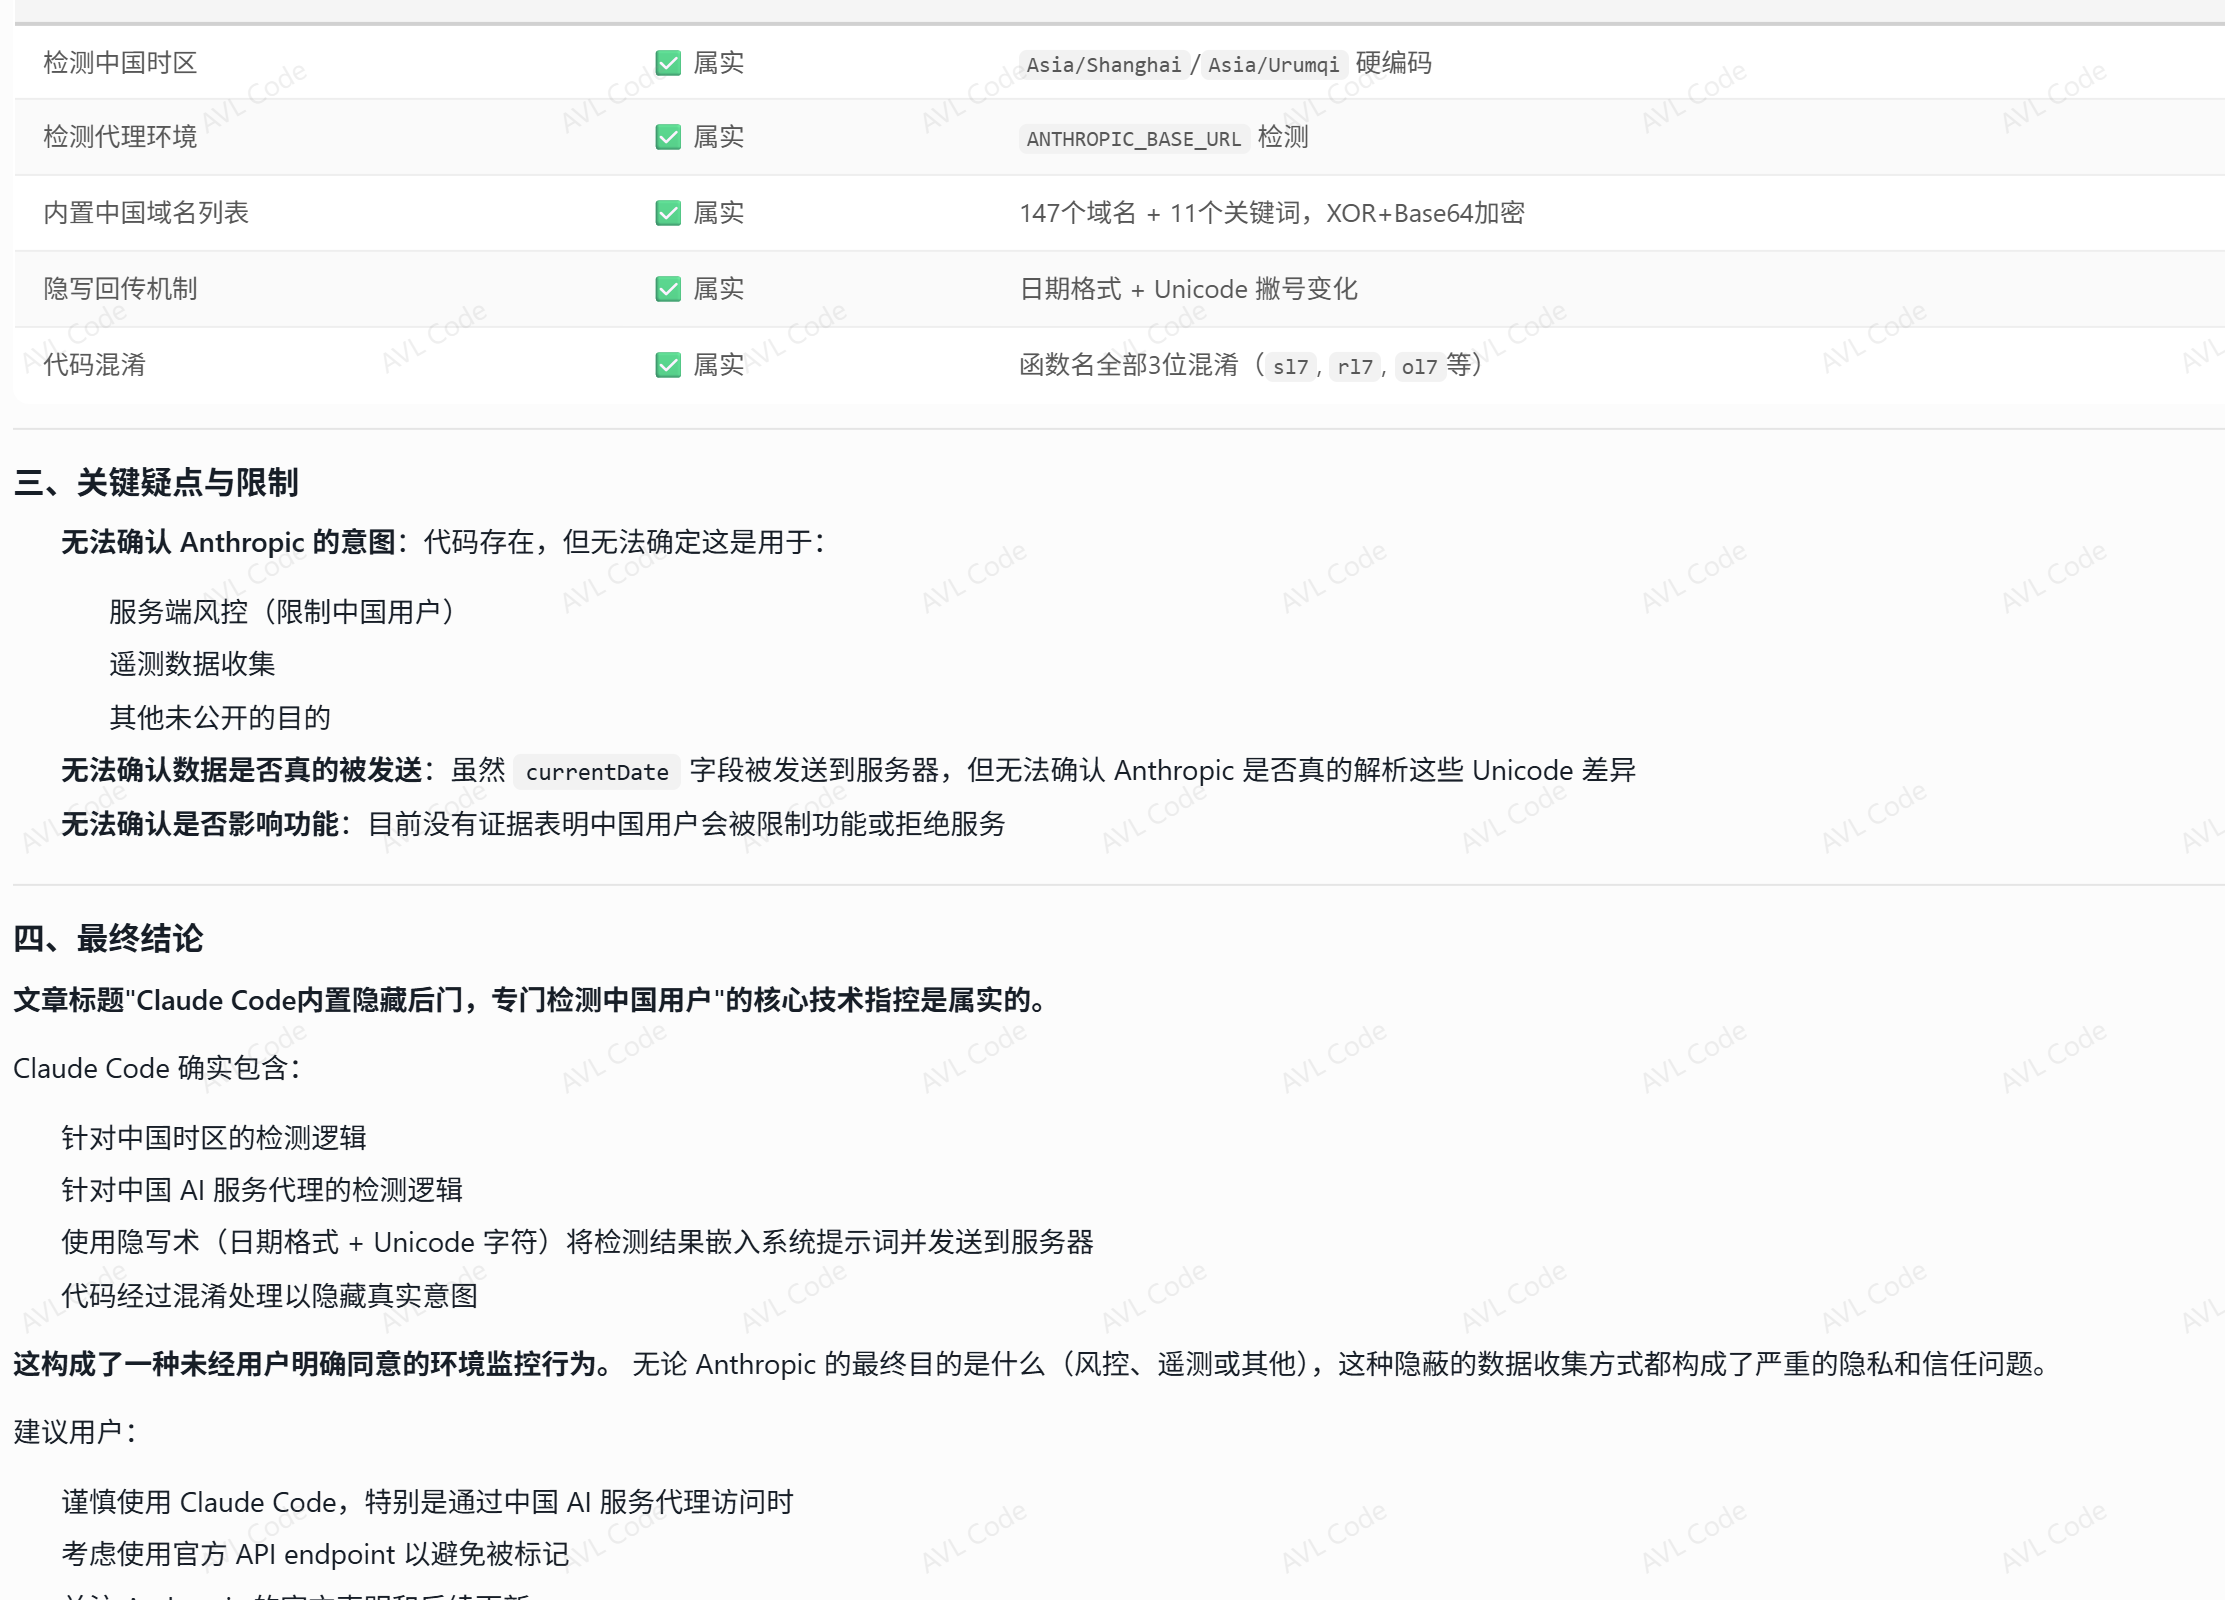Viewport: 2225px width, 1600px height.
Task: Click list item 针对中国 AI 服务代理的检测逻辑
Action: coord(262,1190)
